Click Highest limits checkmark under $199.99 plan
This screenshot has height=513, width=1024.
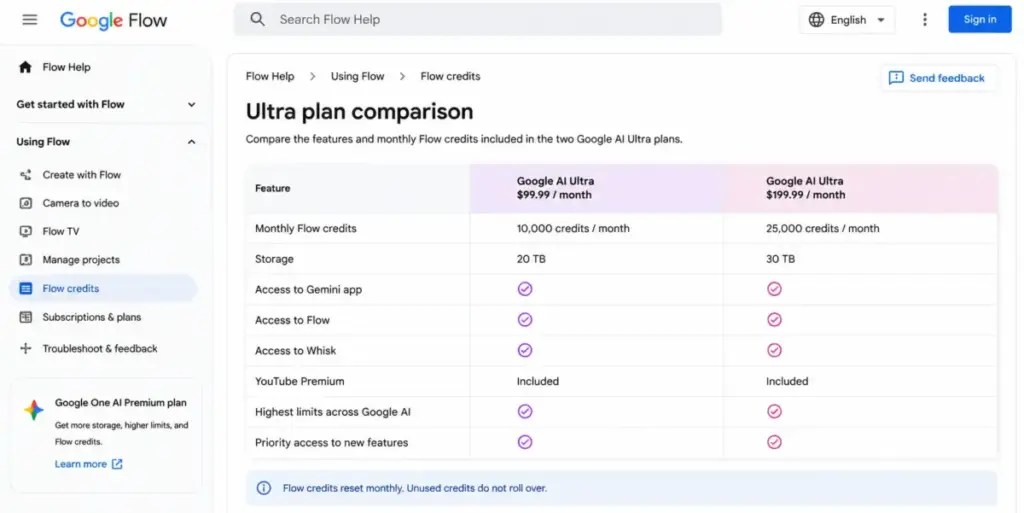click(x=775, y=412)
